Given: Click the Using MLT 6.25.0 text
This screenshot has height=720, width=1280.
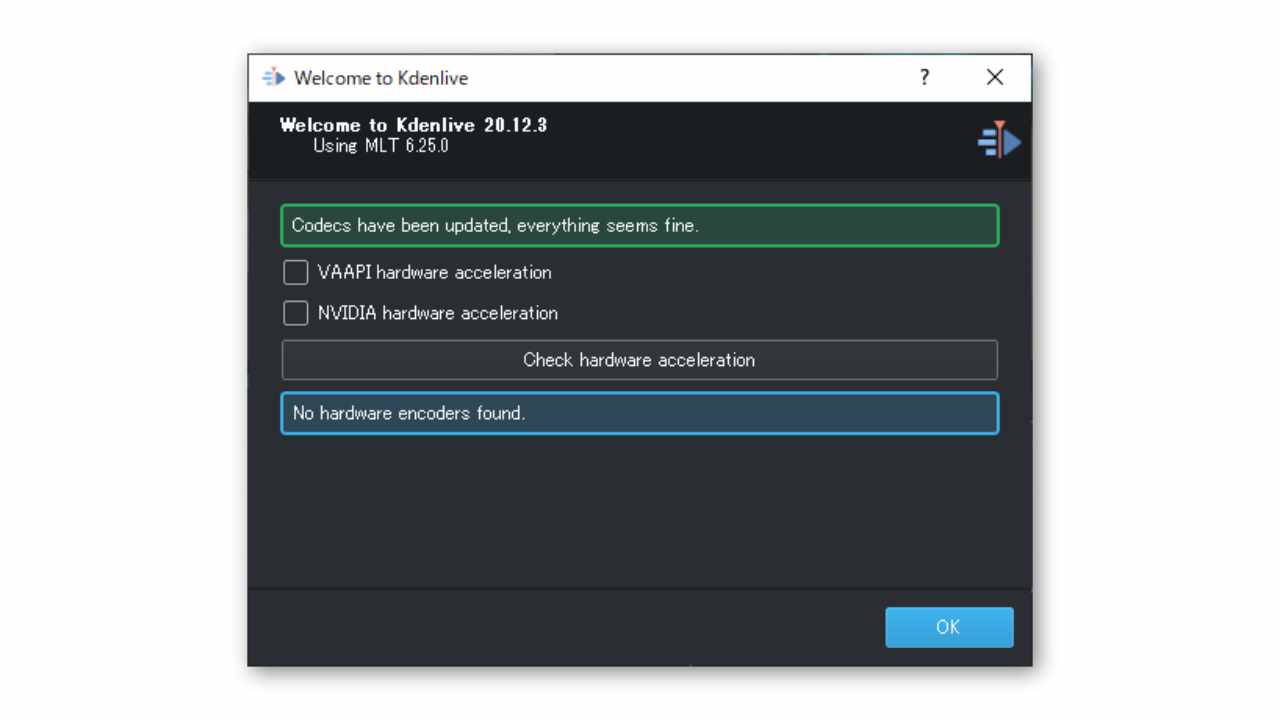Looking at the screenshot, I should pyautogui.click(x=381, y=146).
